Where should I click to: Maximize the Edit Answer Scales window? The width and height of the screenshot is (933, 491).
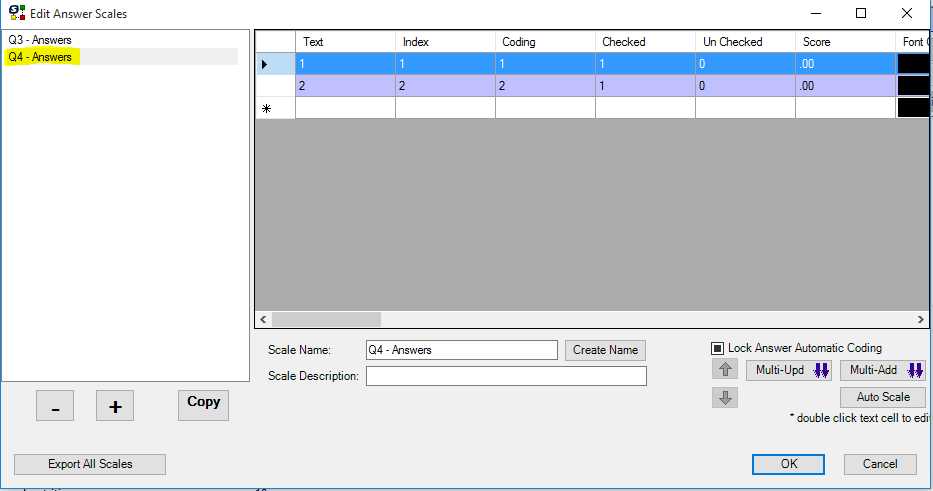tap(860, 13)
